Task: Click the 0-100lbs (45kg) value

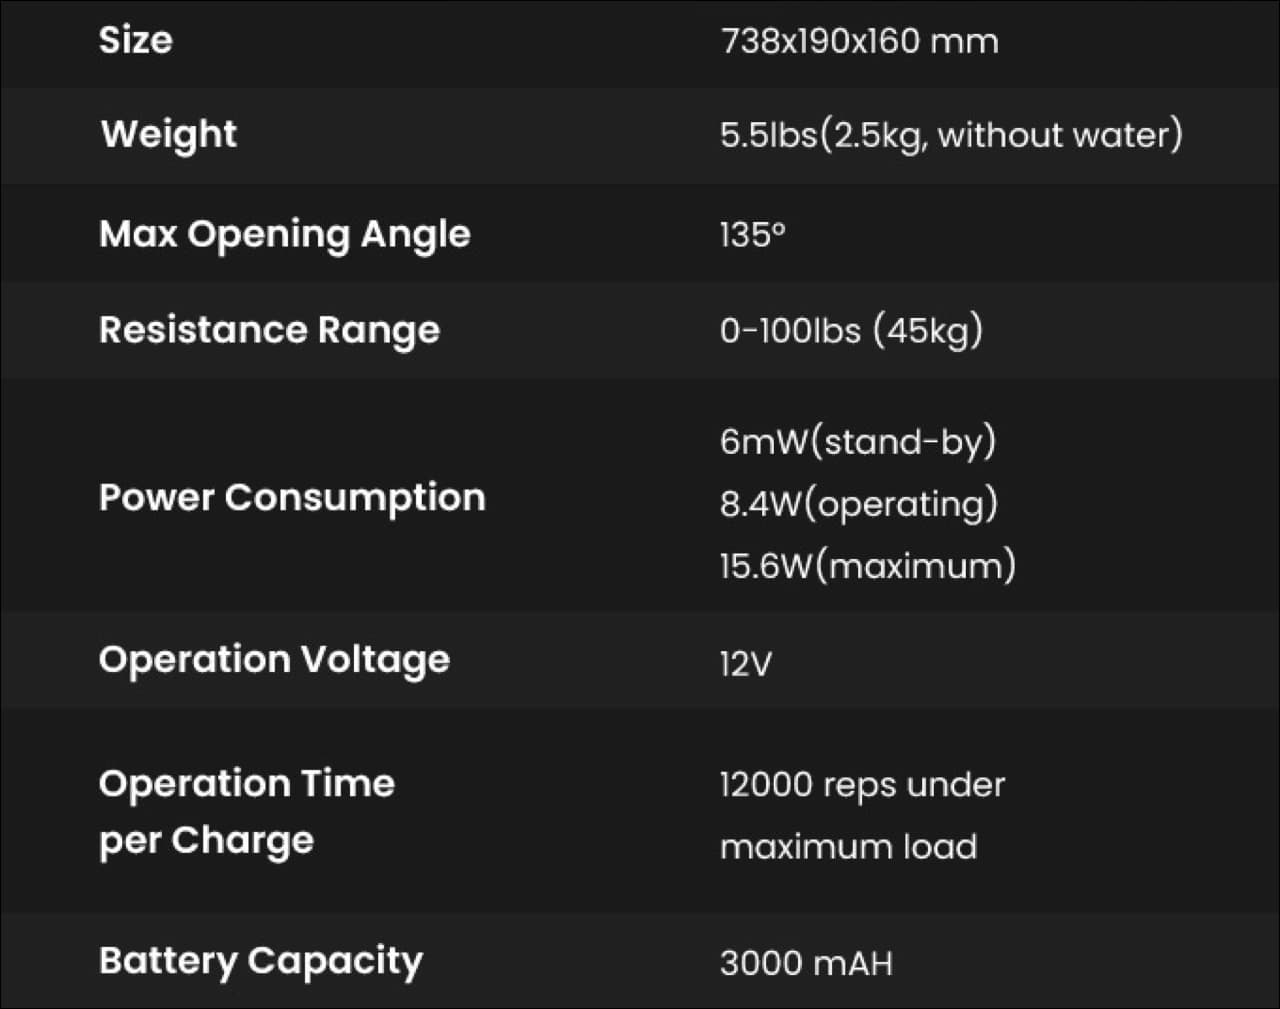Action: pos(851,330)
